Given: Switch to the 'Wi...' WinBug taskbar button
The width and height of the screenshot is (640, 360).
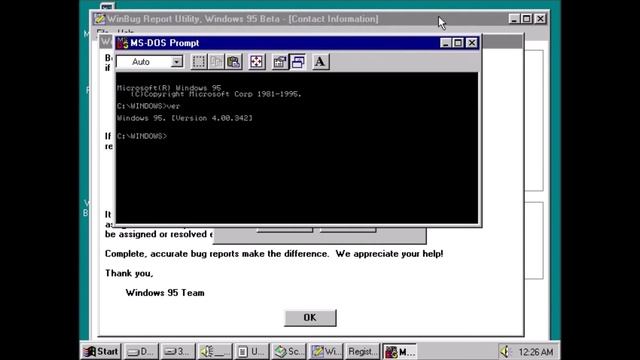Looking at the screenshot, I should (326, 351).
